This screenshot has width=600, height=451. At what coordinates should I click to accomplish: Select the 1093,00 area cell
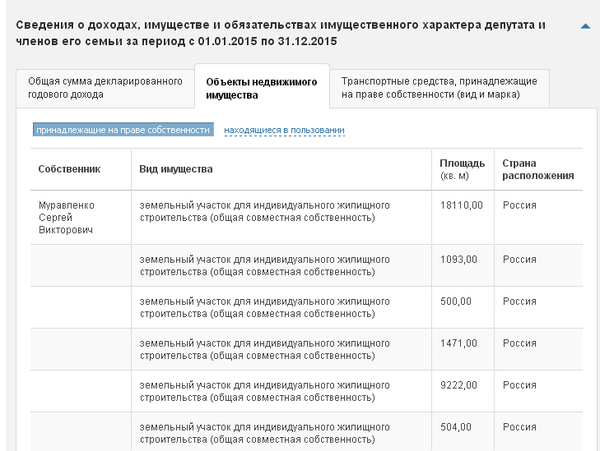pyautogui.click(x=459, y=259)
